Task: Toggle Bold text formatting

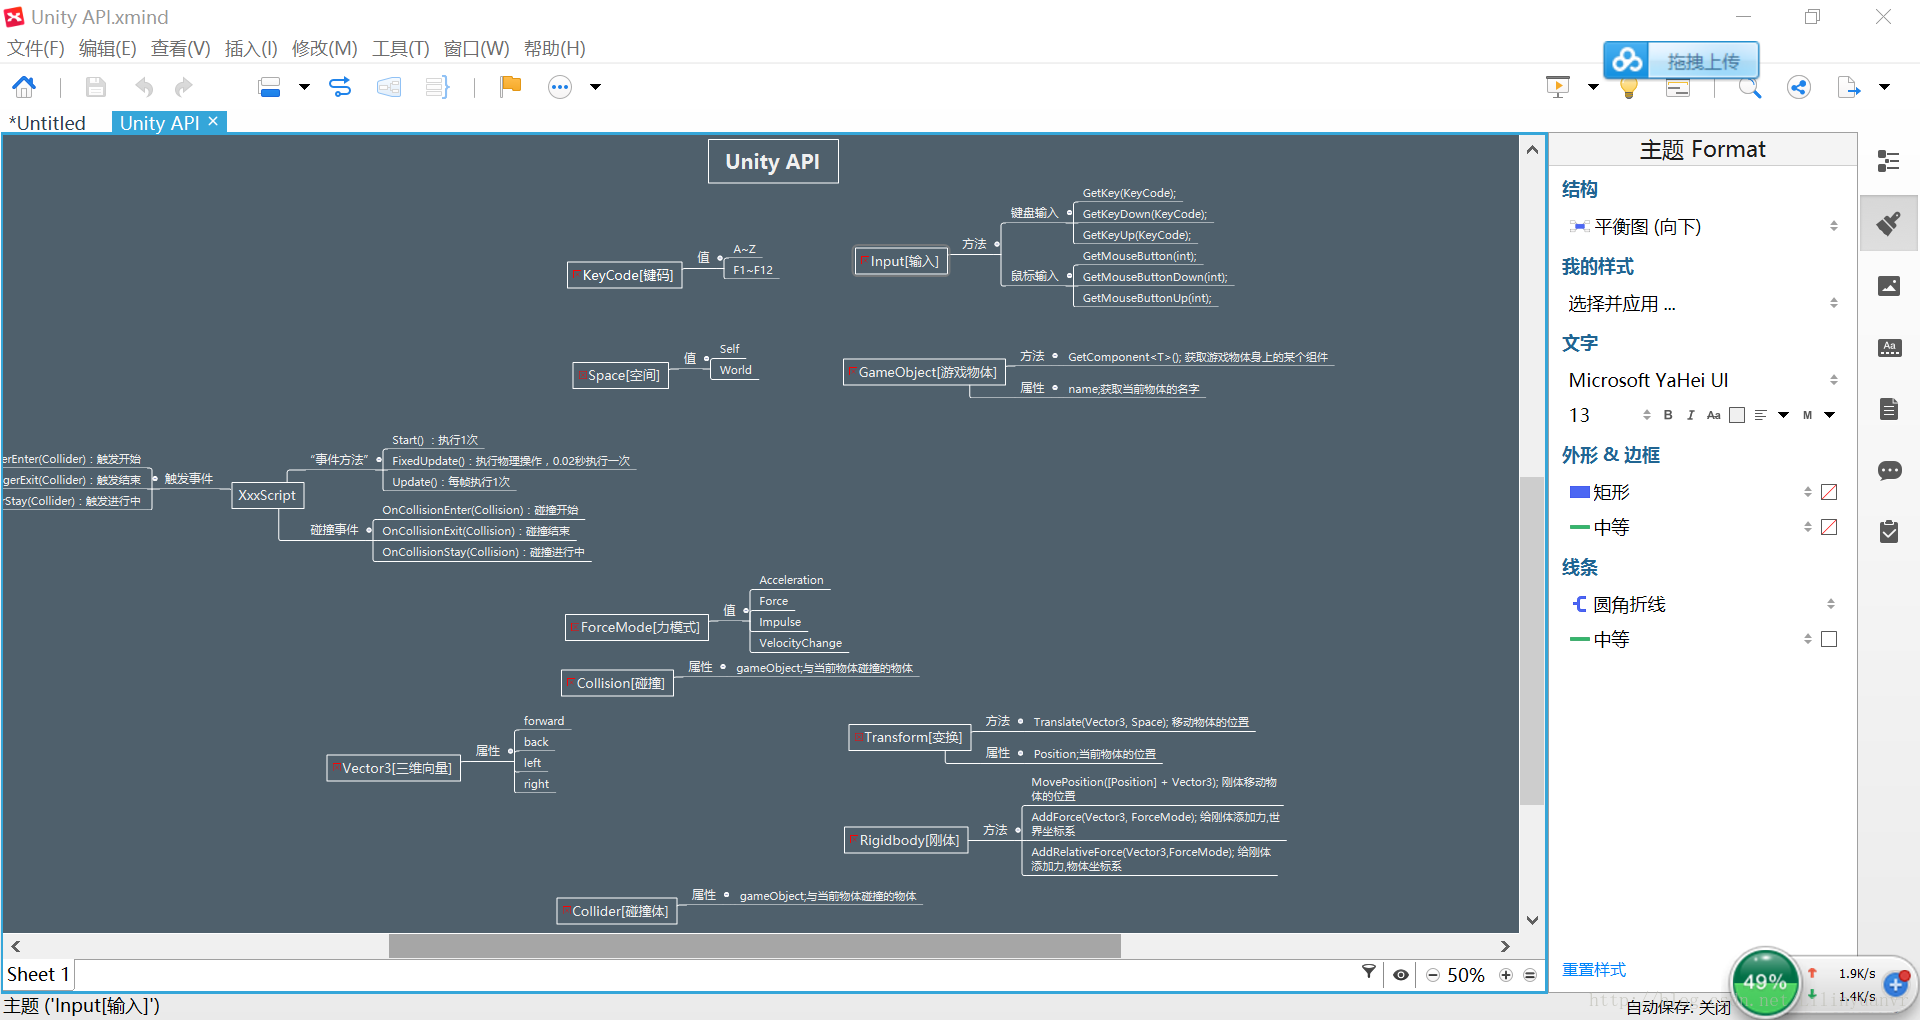Action: [1668, 415]
